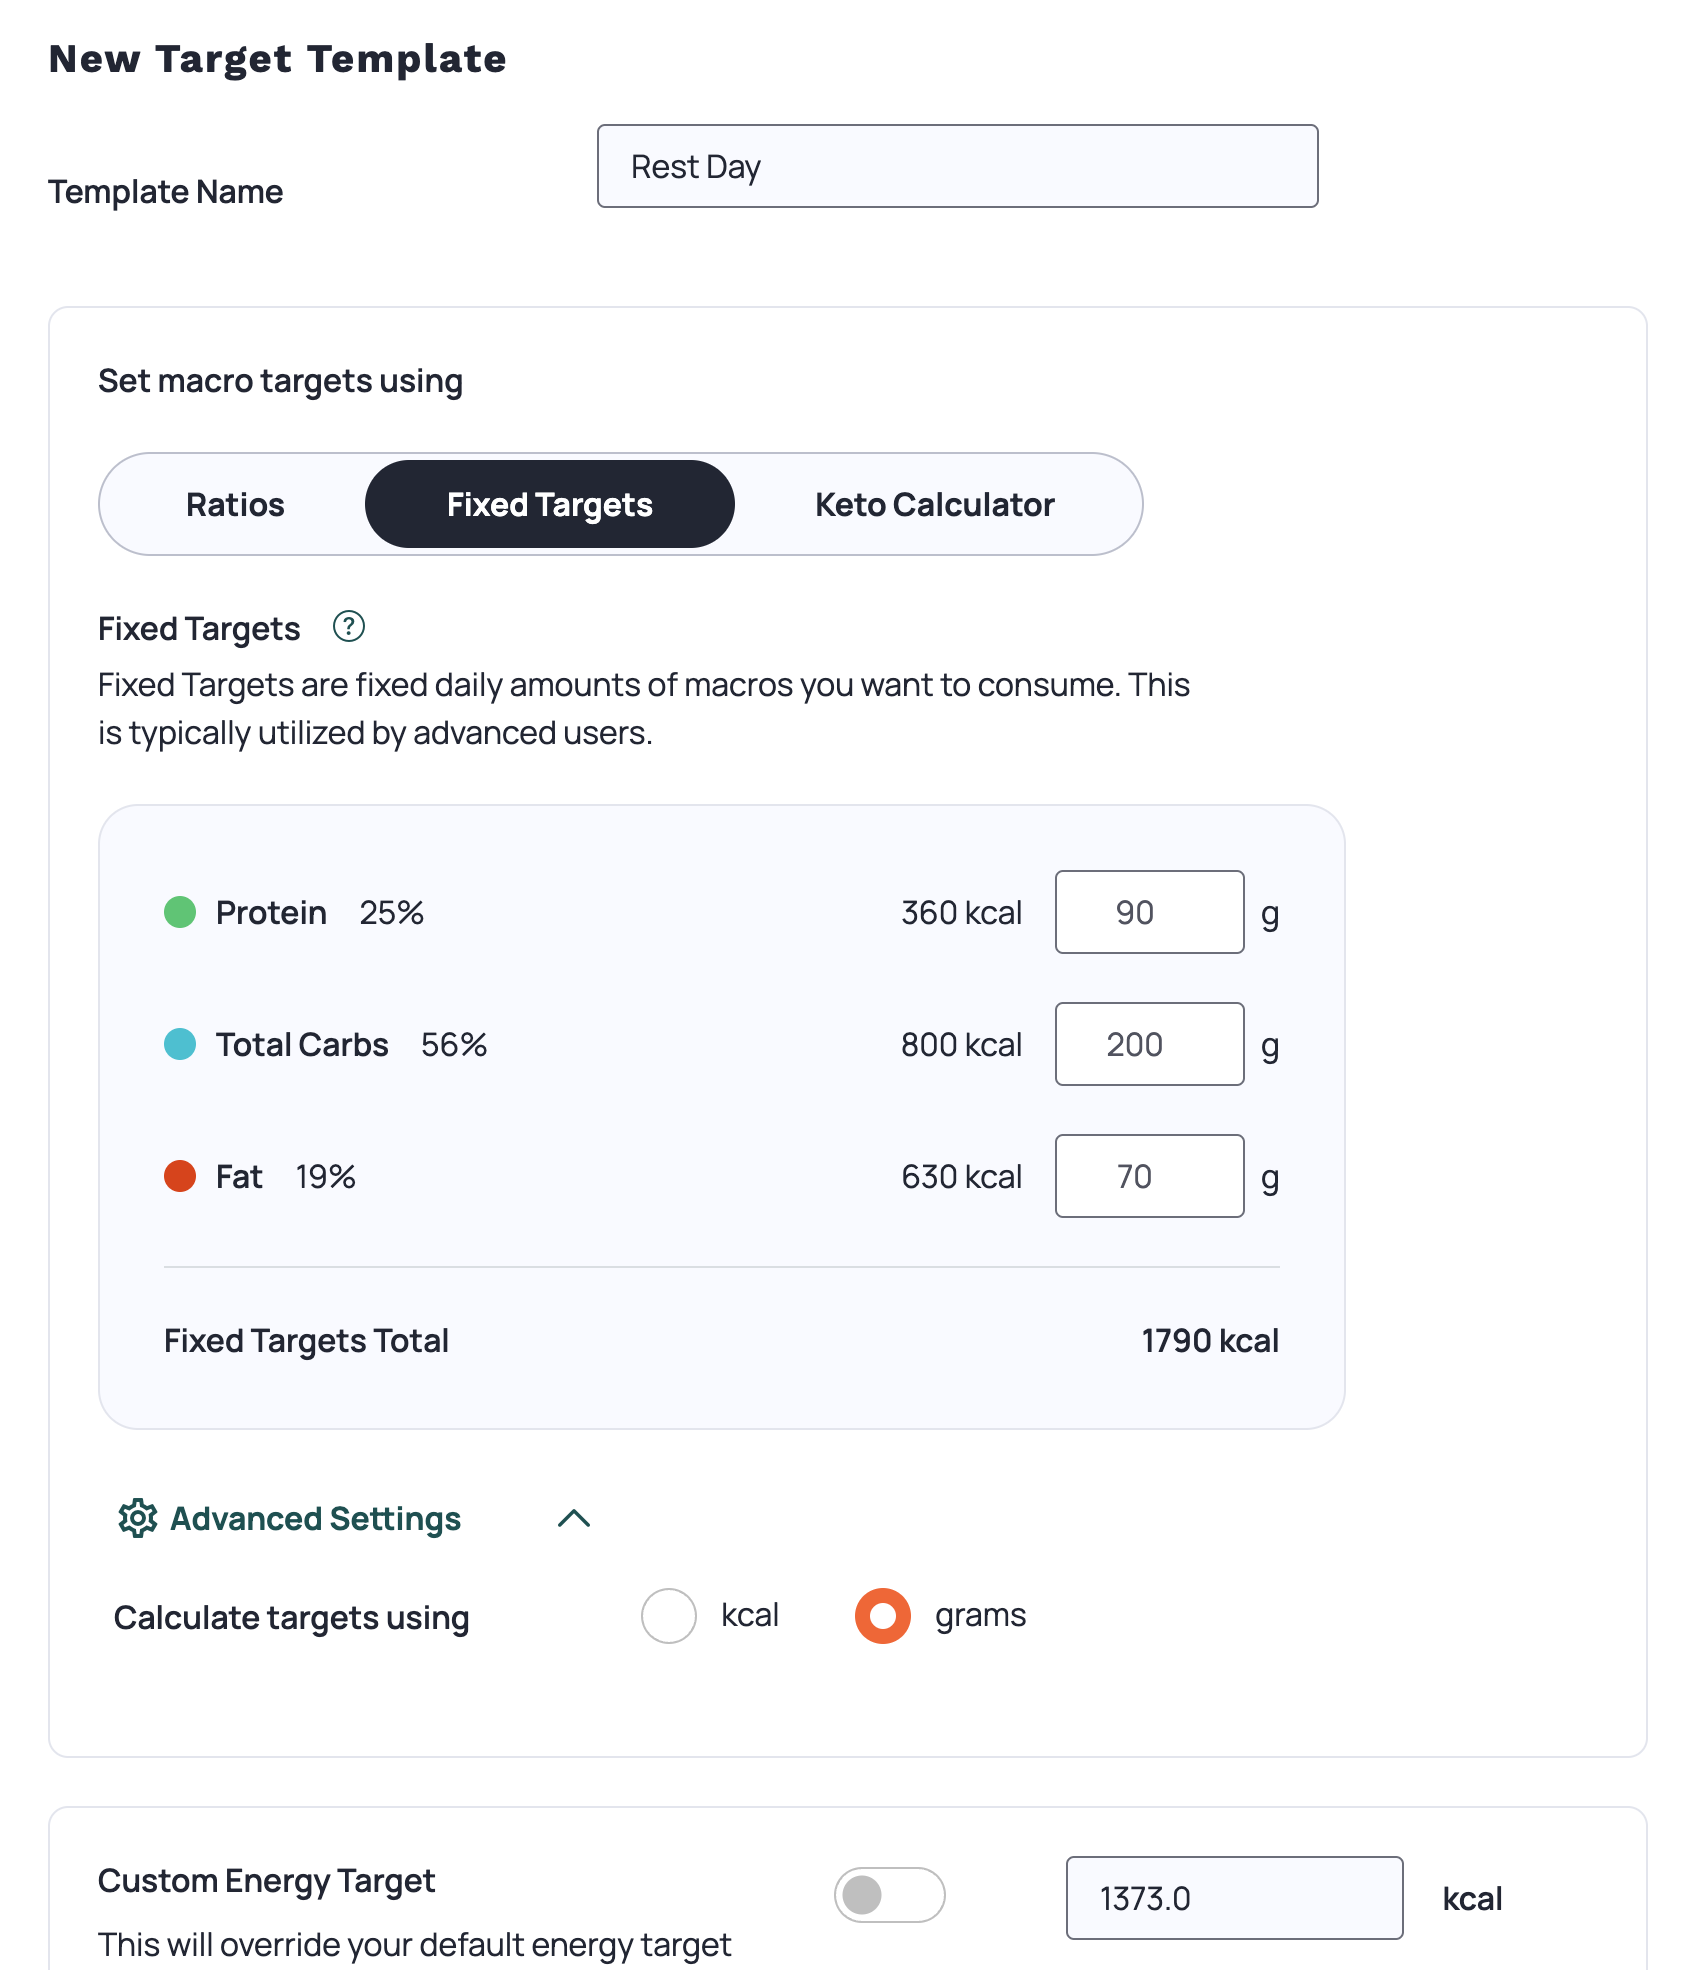Screen dimensions: 1696x1970
Task: Click the "1790 kcal" total value
Action: (1210, 1340)
